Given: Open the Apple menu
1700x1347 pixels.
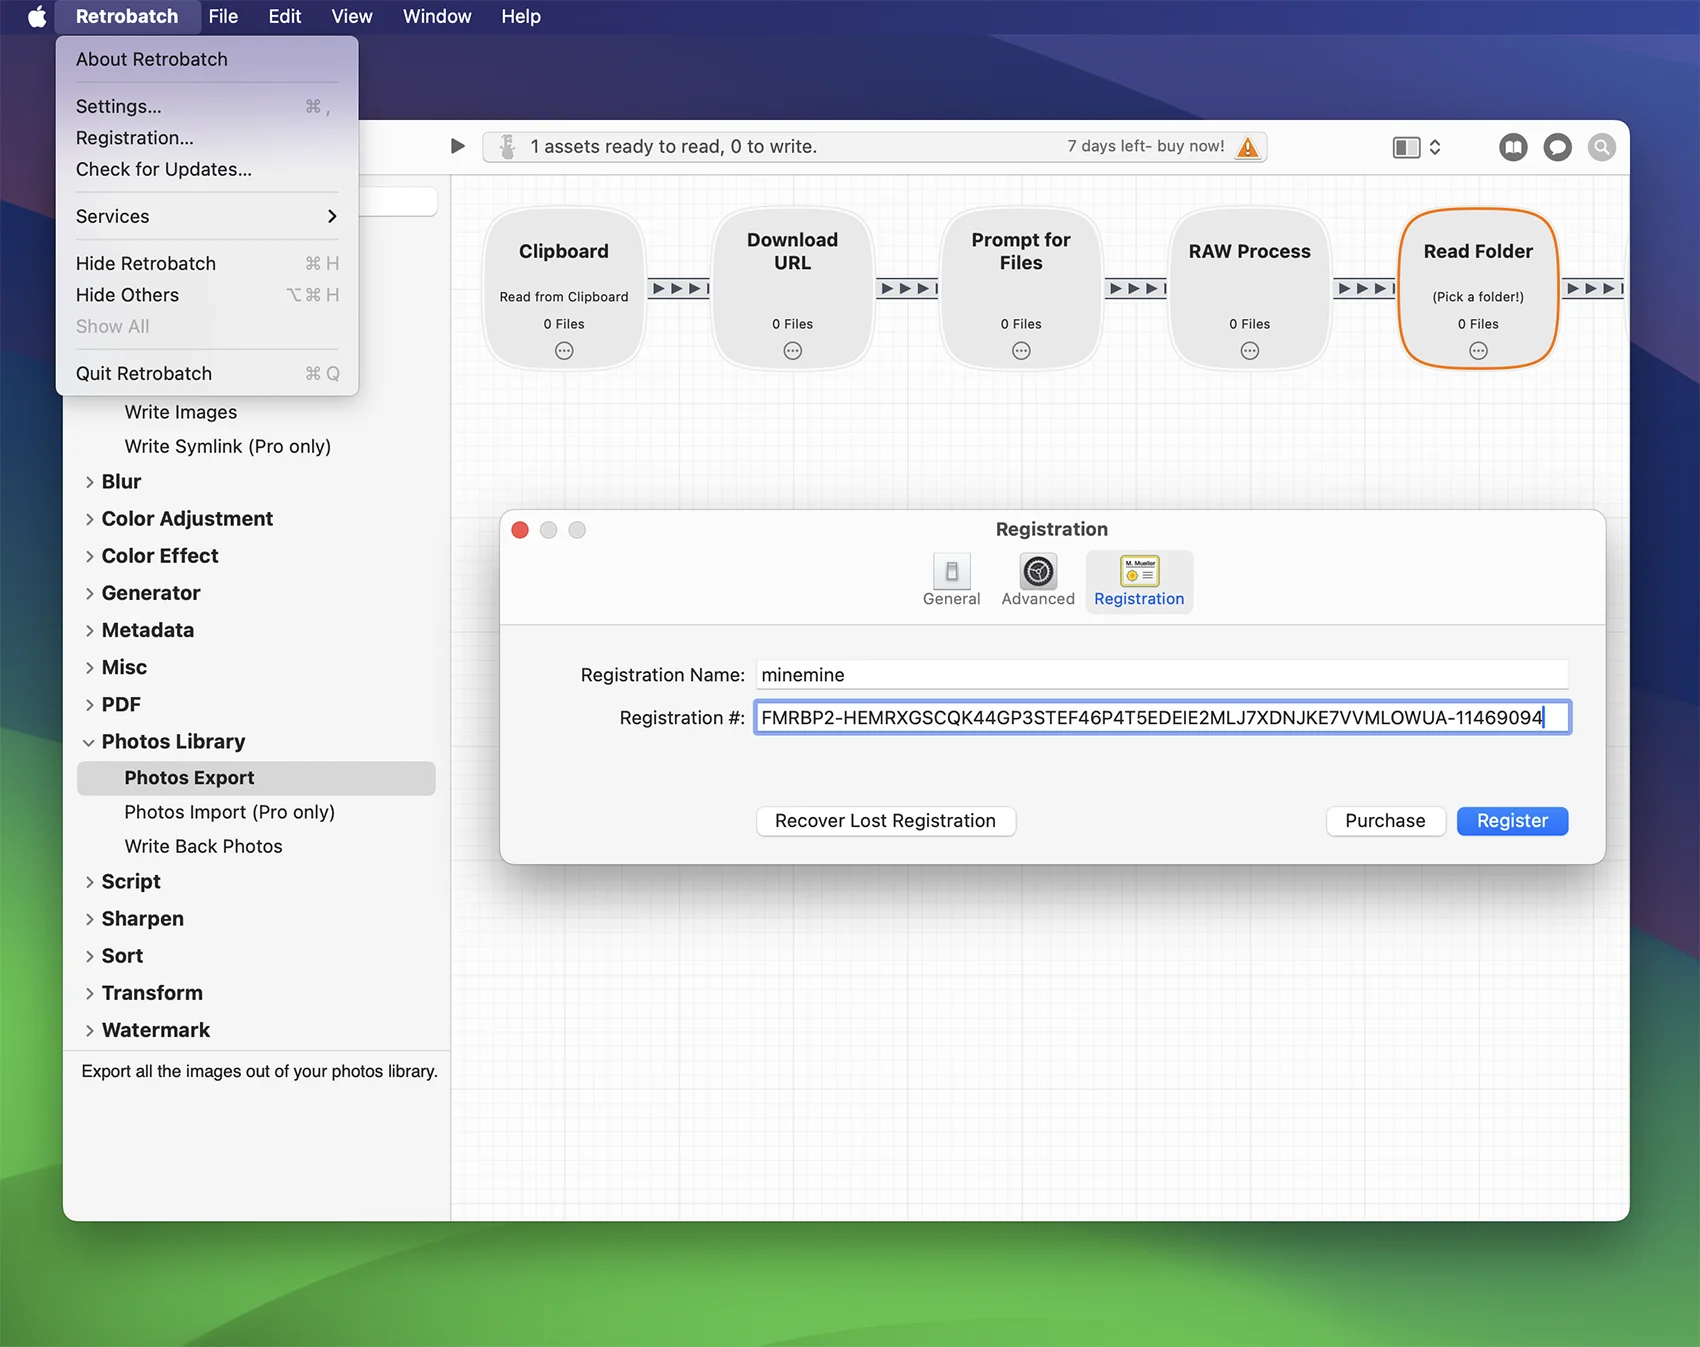Looking at the screenshot, I should pyautogui.click(x=37, y=16).
